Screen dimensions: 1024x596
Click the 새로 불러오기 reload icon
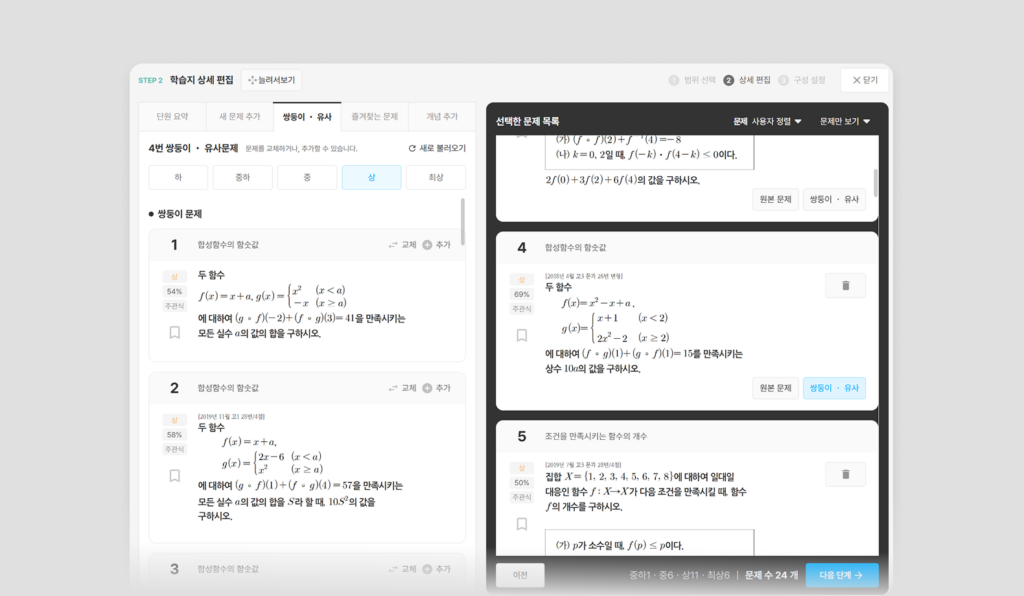click(x=412, y=148)
